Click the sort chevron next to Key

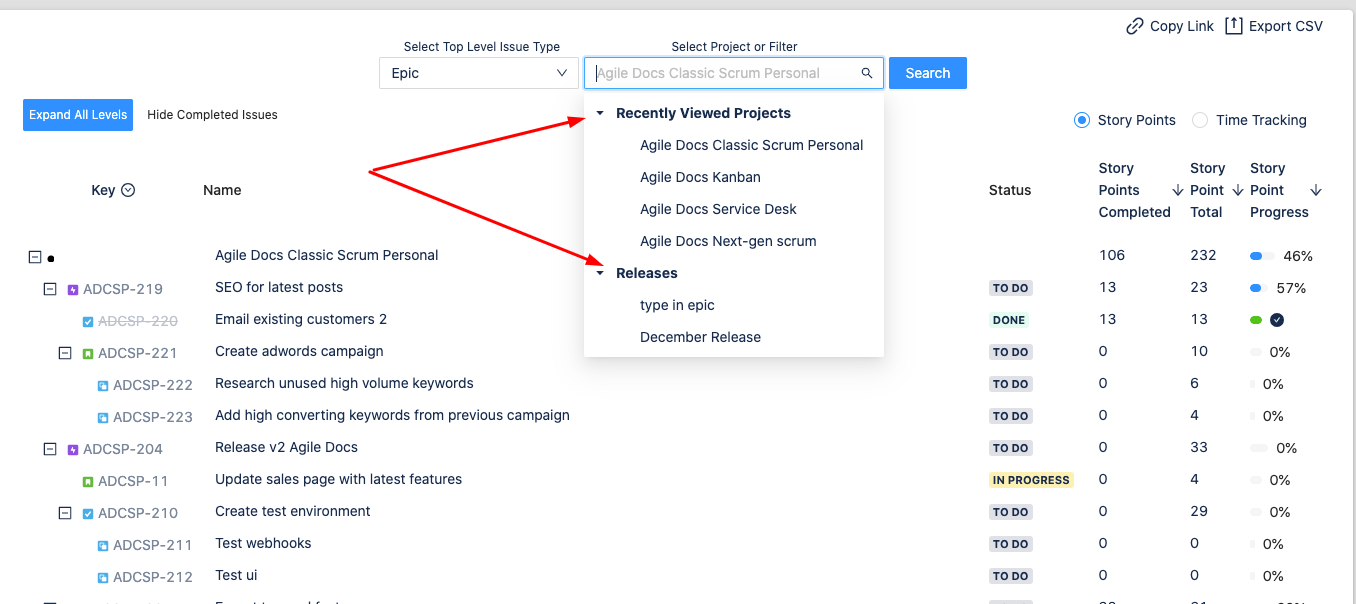click(128, 190)
